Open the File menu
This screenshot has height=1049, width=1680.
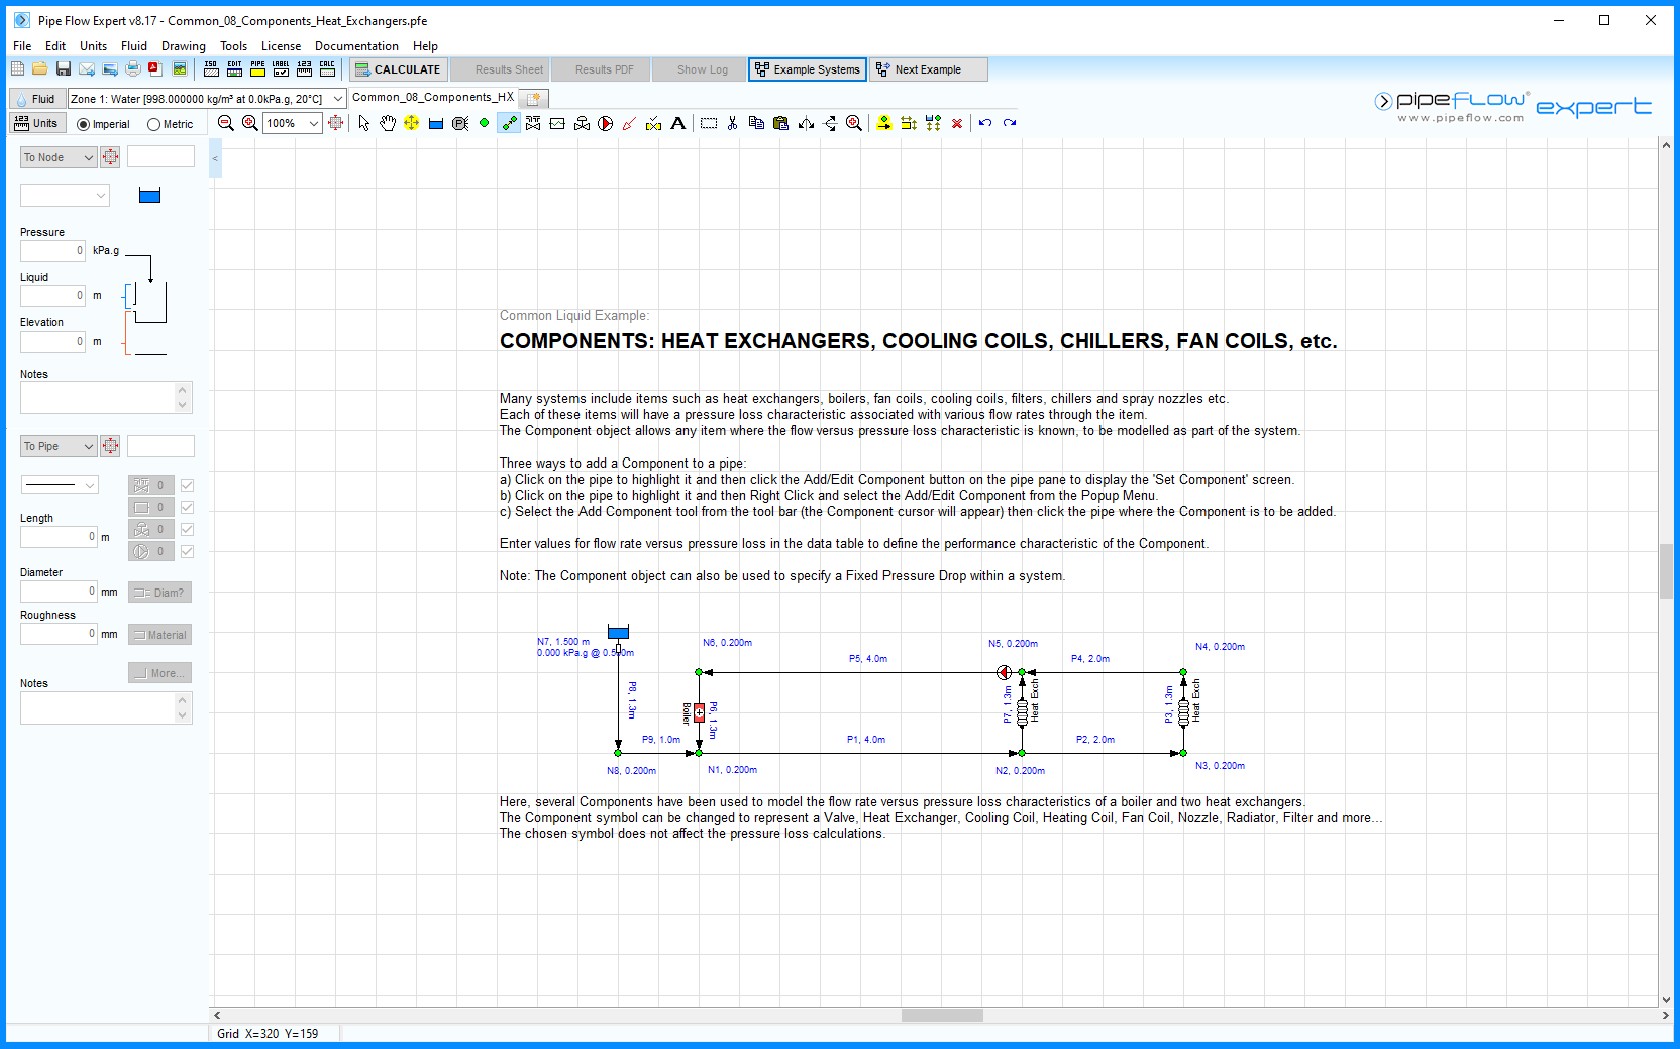click(x=22, y=46)
